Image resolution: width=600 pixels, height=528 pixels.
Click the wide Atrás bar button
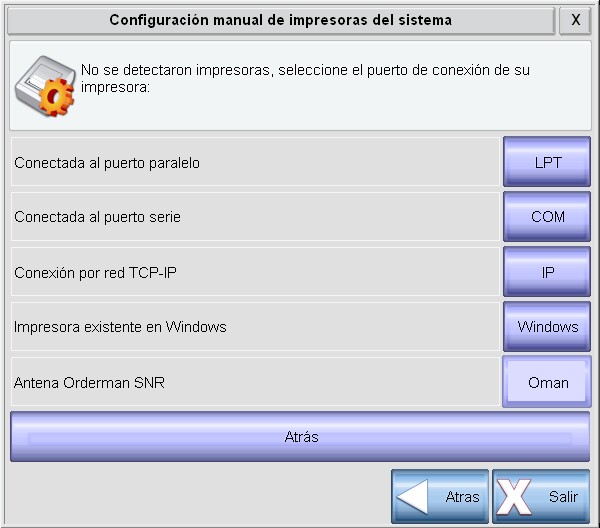point(300,437)
